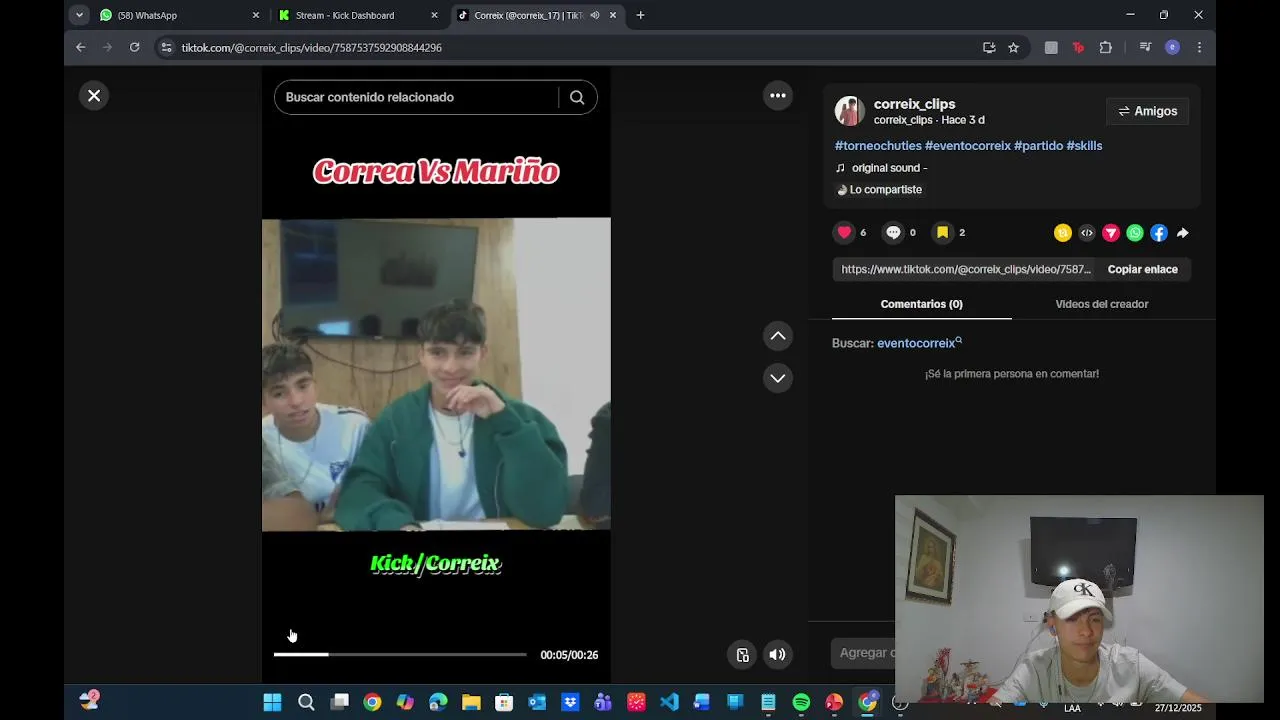Click the yellow repost share icon
Screen dimensions: 1280x720
pos(1063,233)
